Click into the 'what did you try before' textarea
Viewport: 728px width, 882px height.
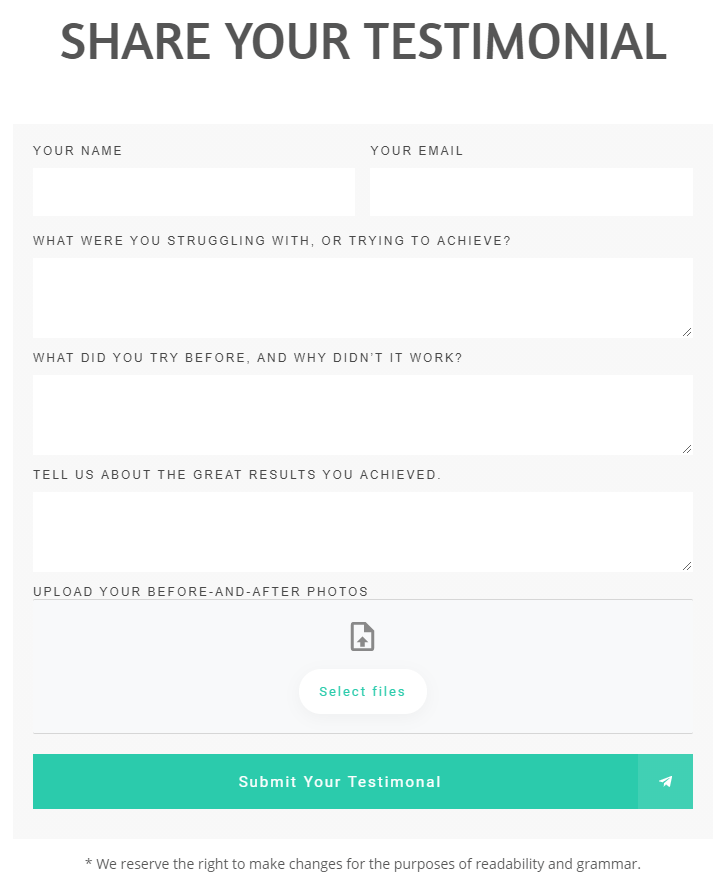(362, 414)
